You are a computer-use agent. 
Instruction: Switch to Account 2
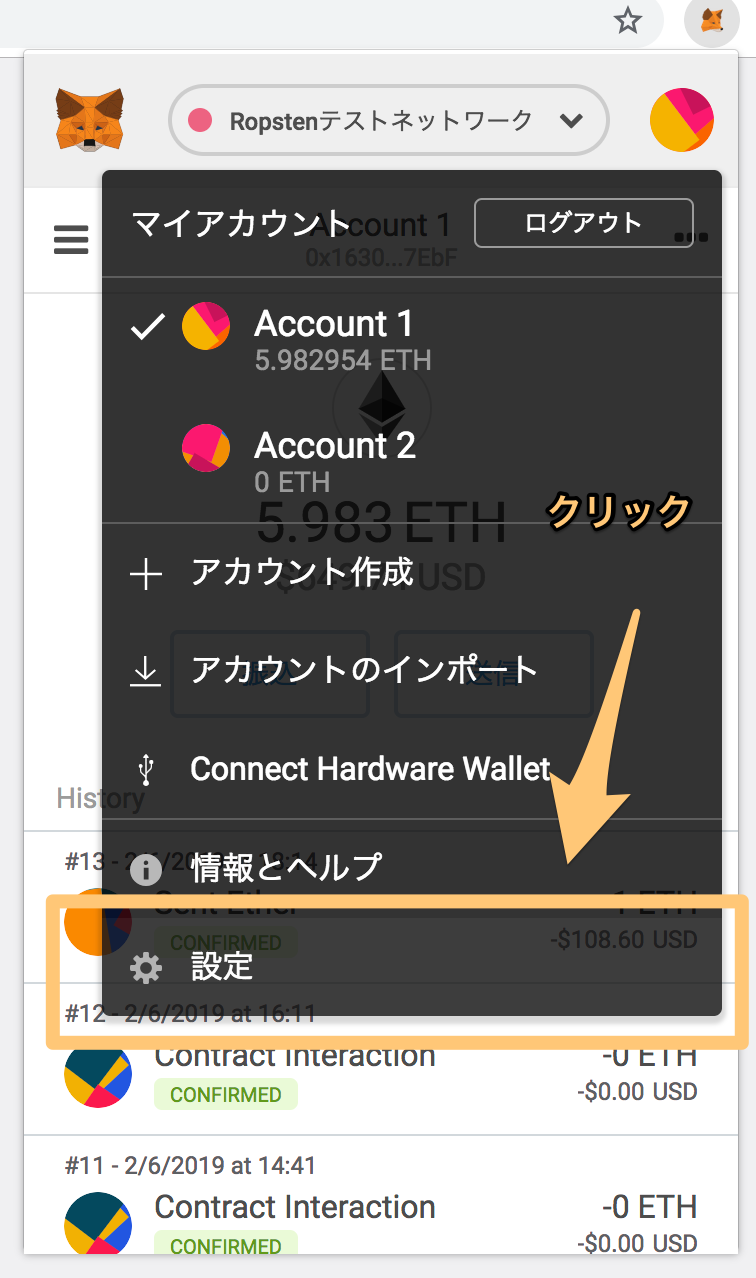411,461
